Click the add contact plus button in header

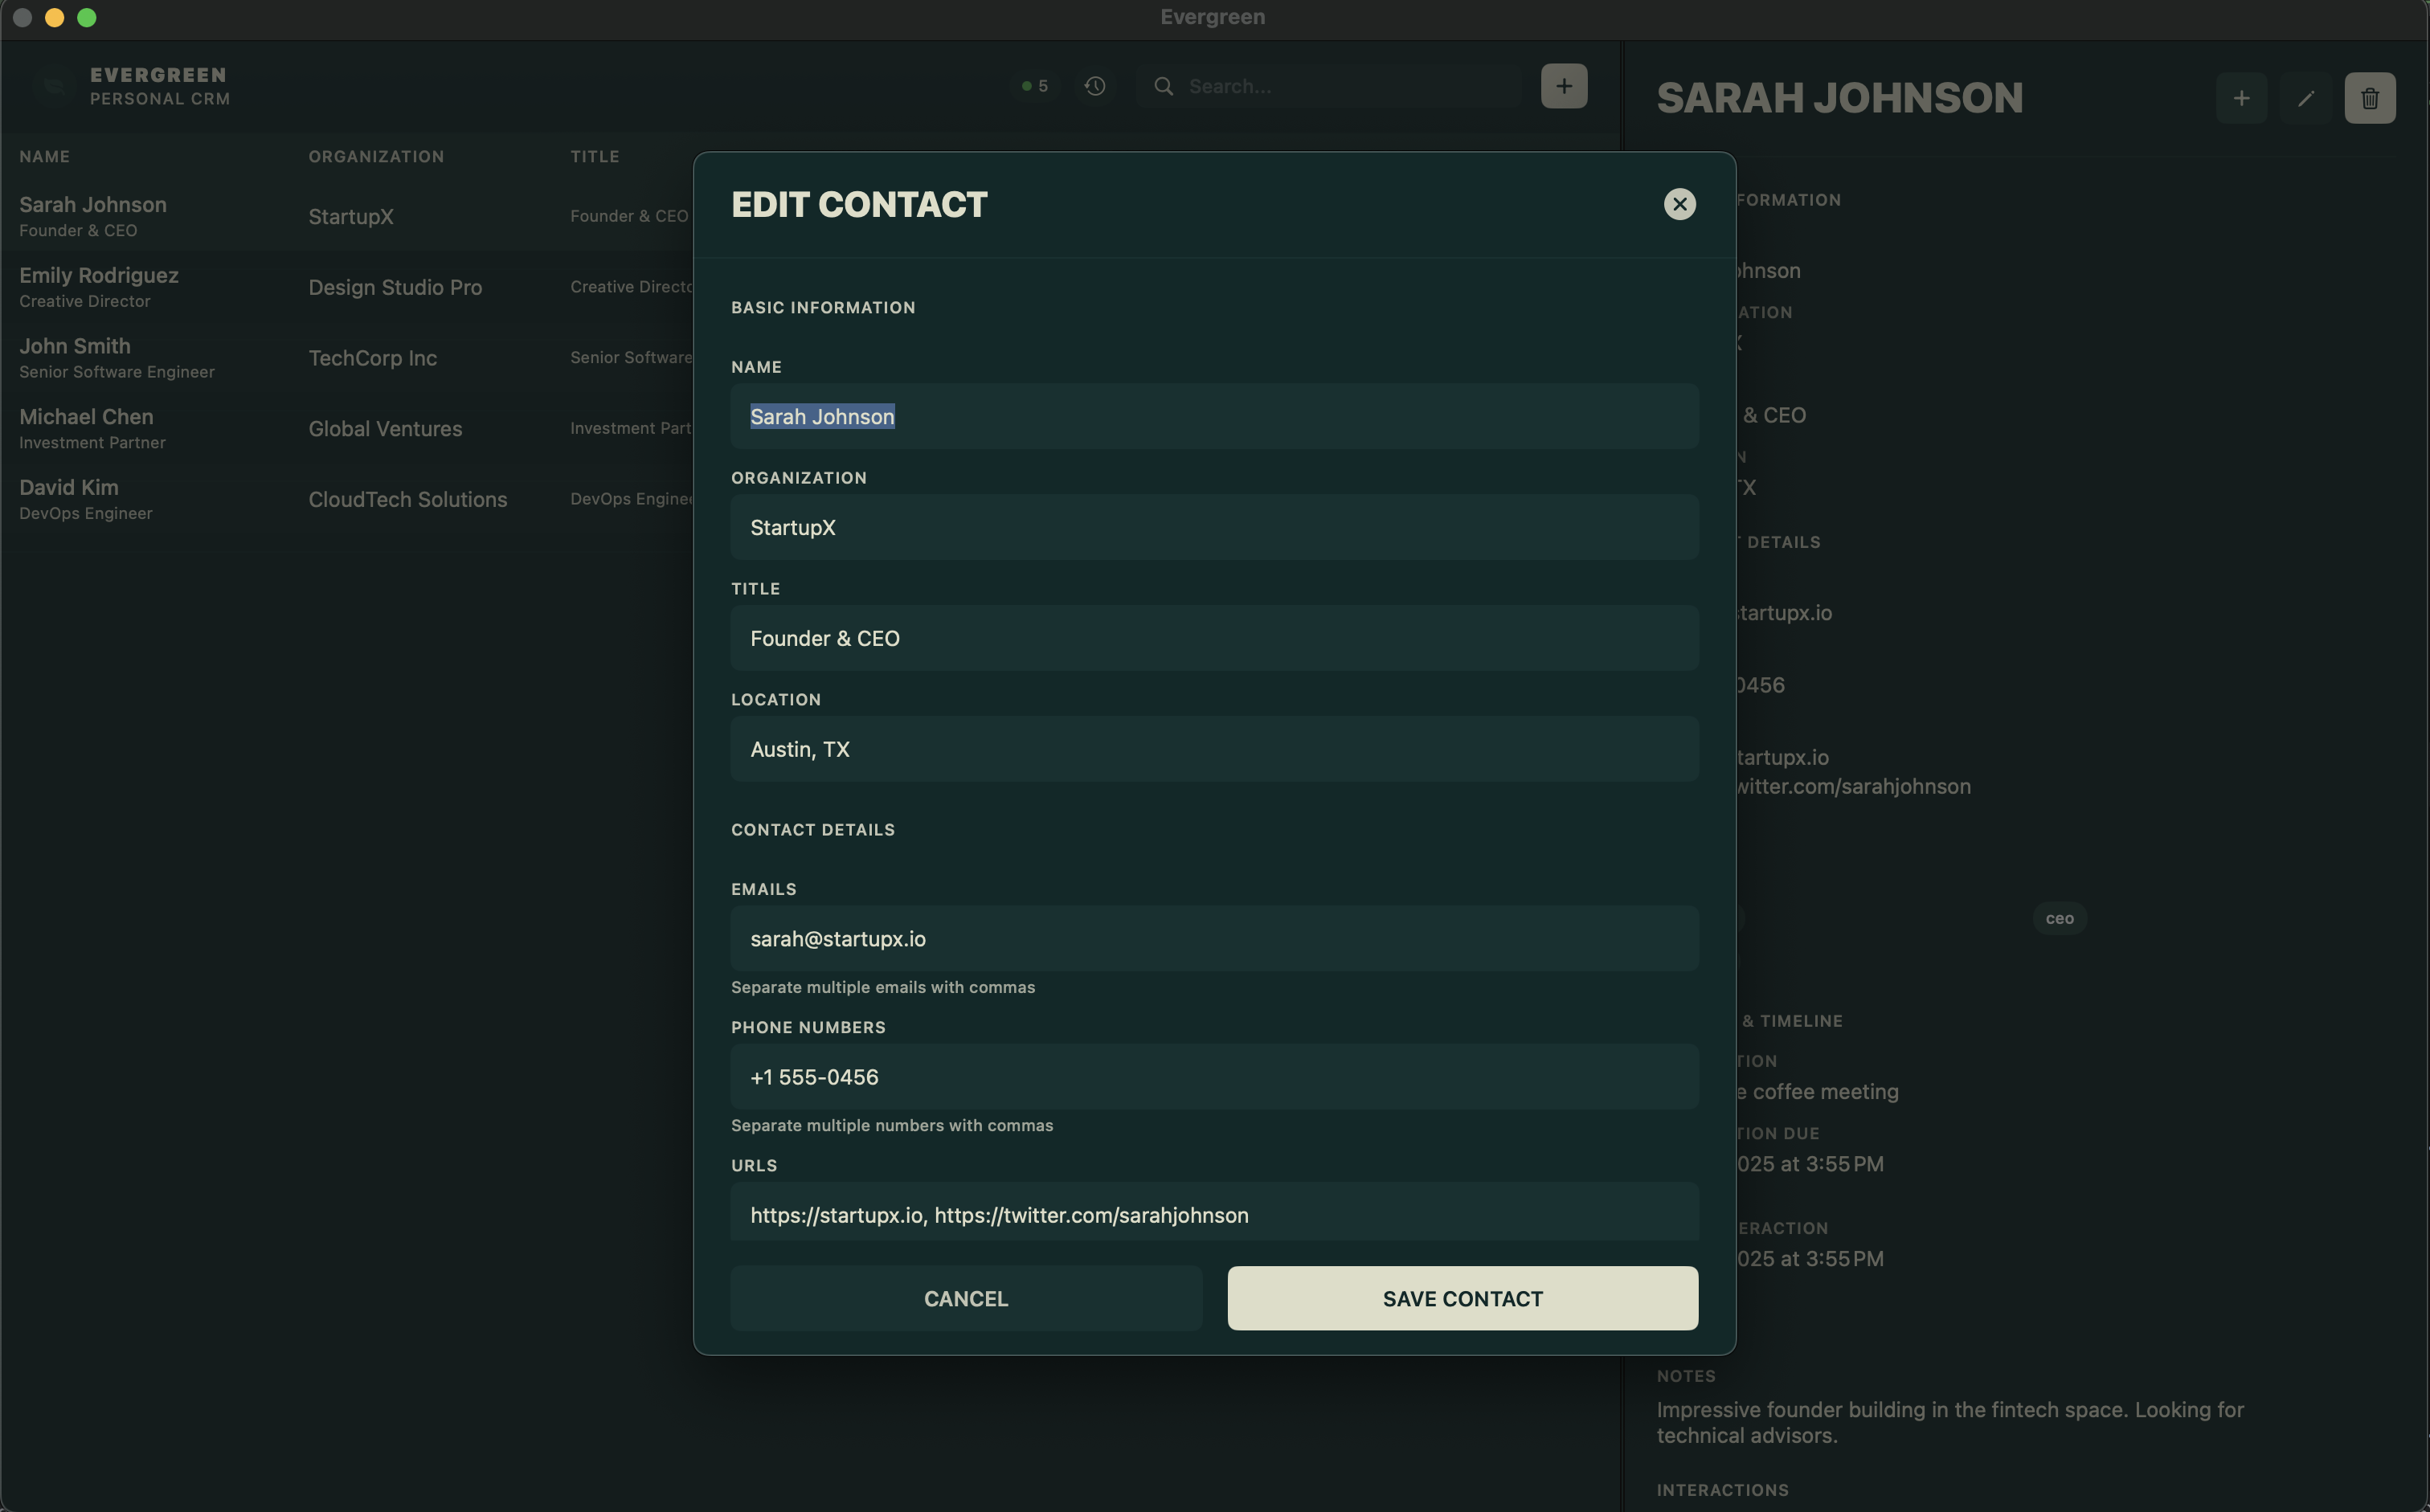point(1563,86)
